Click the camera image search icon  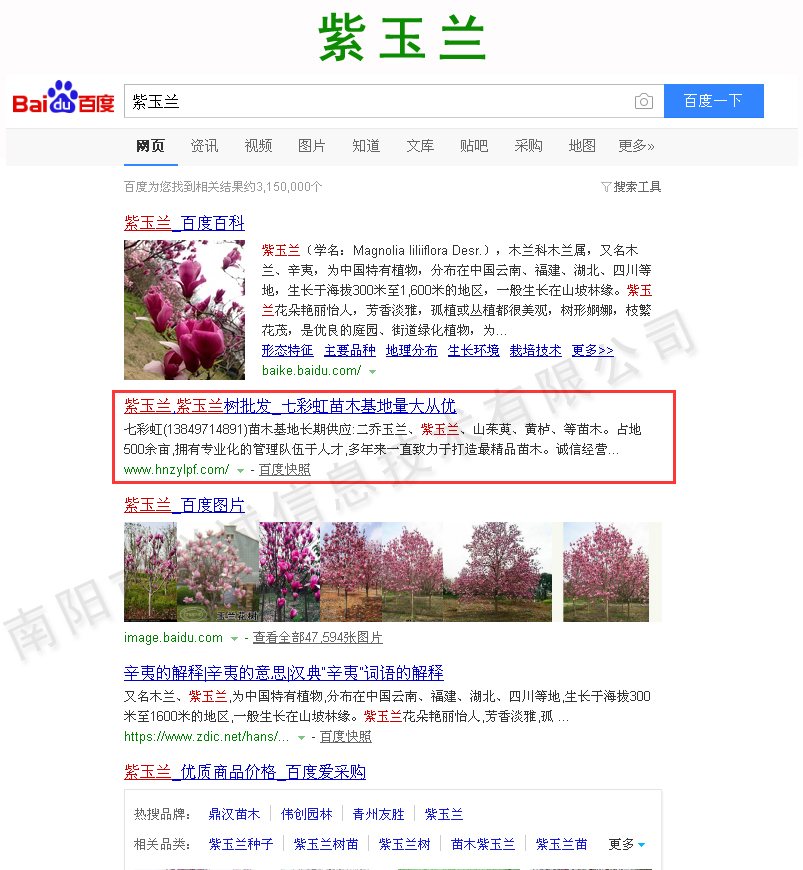tap(644, 102)
